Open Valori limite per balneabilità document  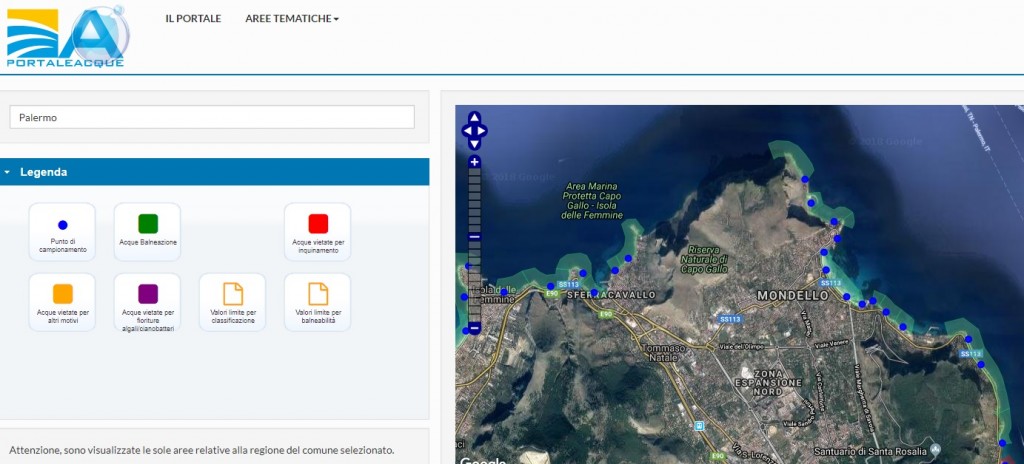point(318,293)
